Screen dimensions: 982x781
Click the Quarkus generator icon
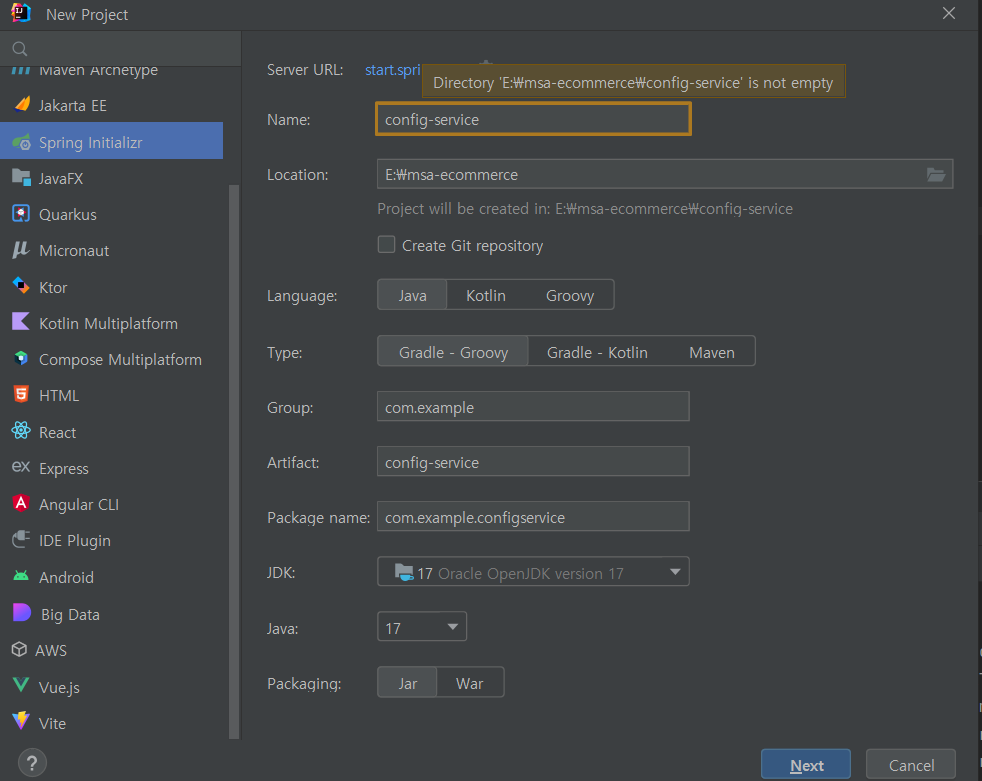[21, 214]
